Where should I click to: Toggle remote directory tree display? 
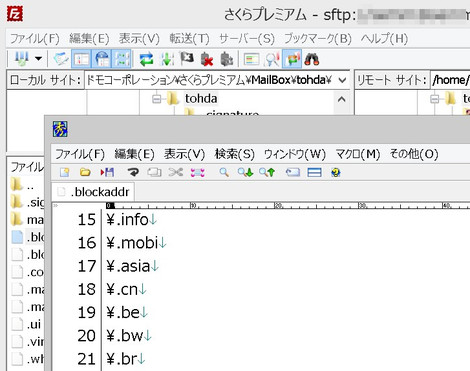pos(102,59)
